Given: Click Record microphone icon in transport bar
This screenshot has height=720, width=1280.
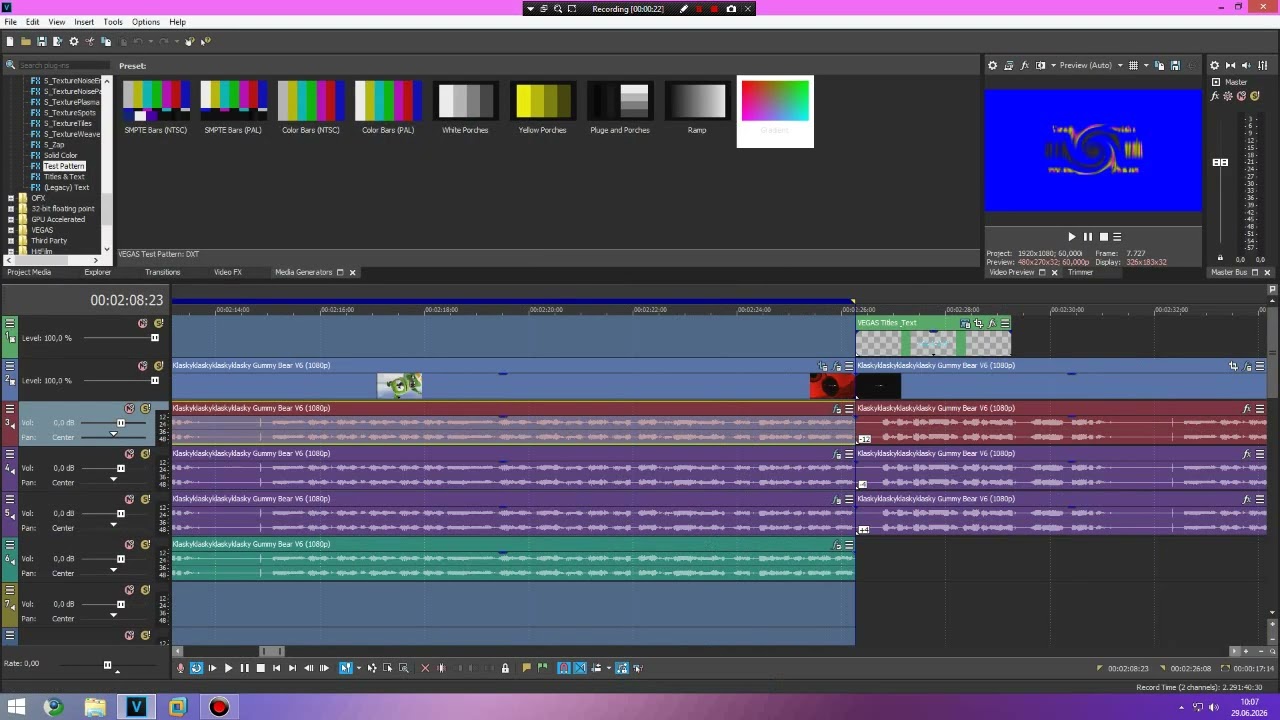Looking at the screenshot, I should (x=180, y=668).
